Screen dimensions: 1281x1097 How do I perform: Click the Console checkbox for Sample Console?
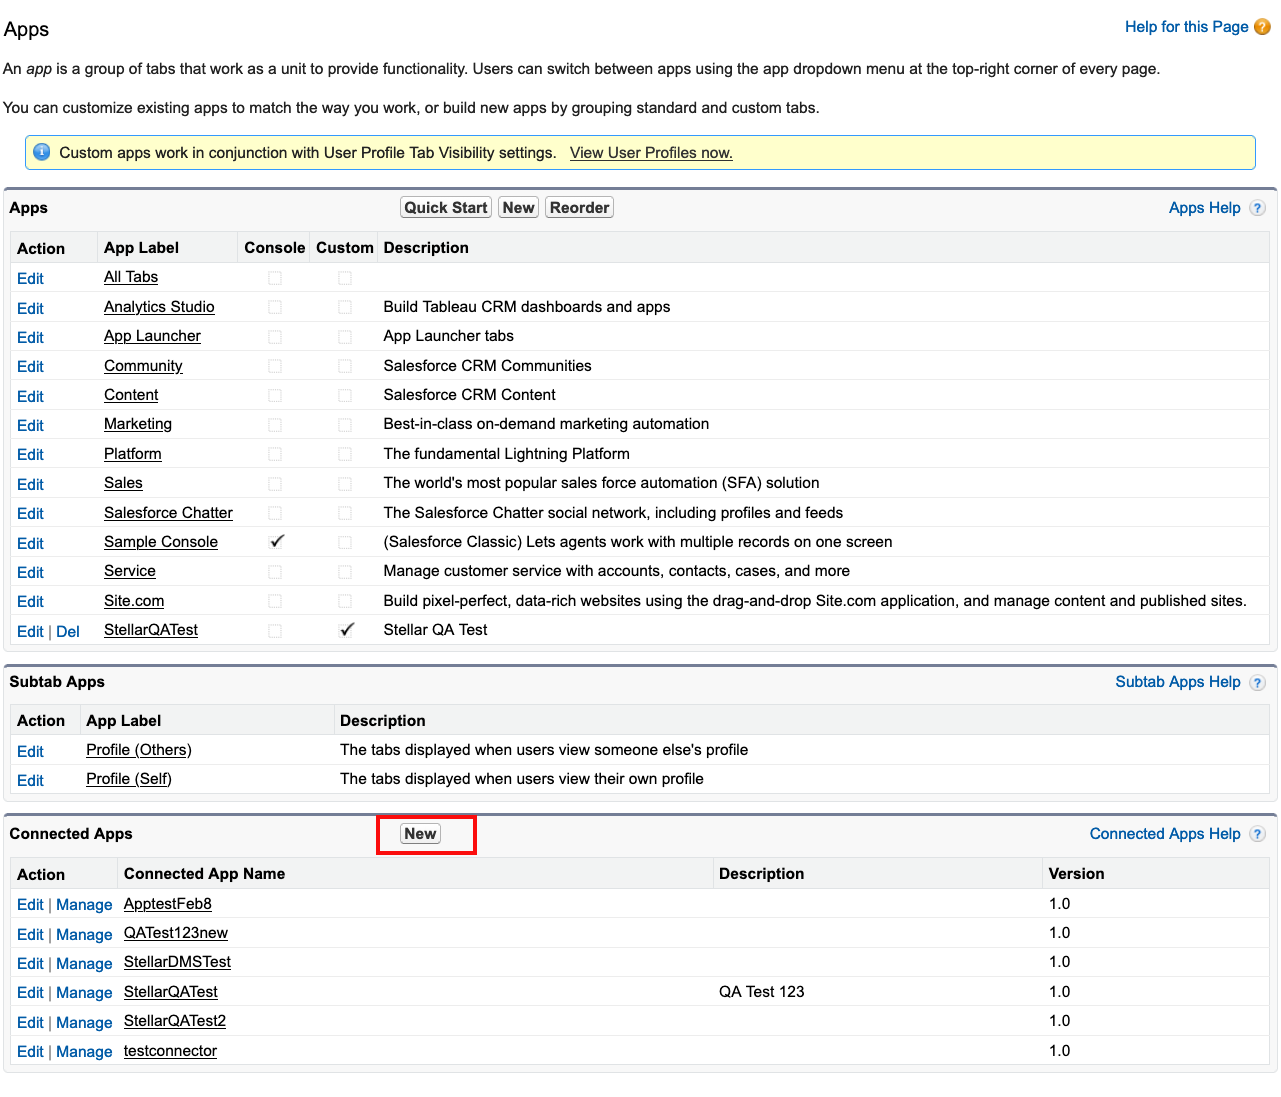[x=276, y=542]
